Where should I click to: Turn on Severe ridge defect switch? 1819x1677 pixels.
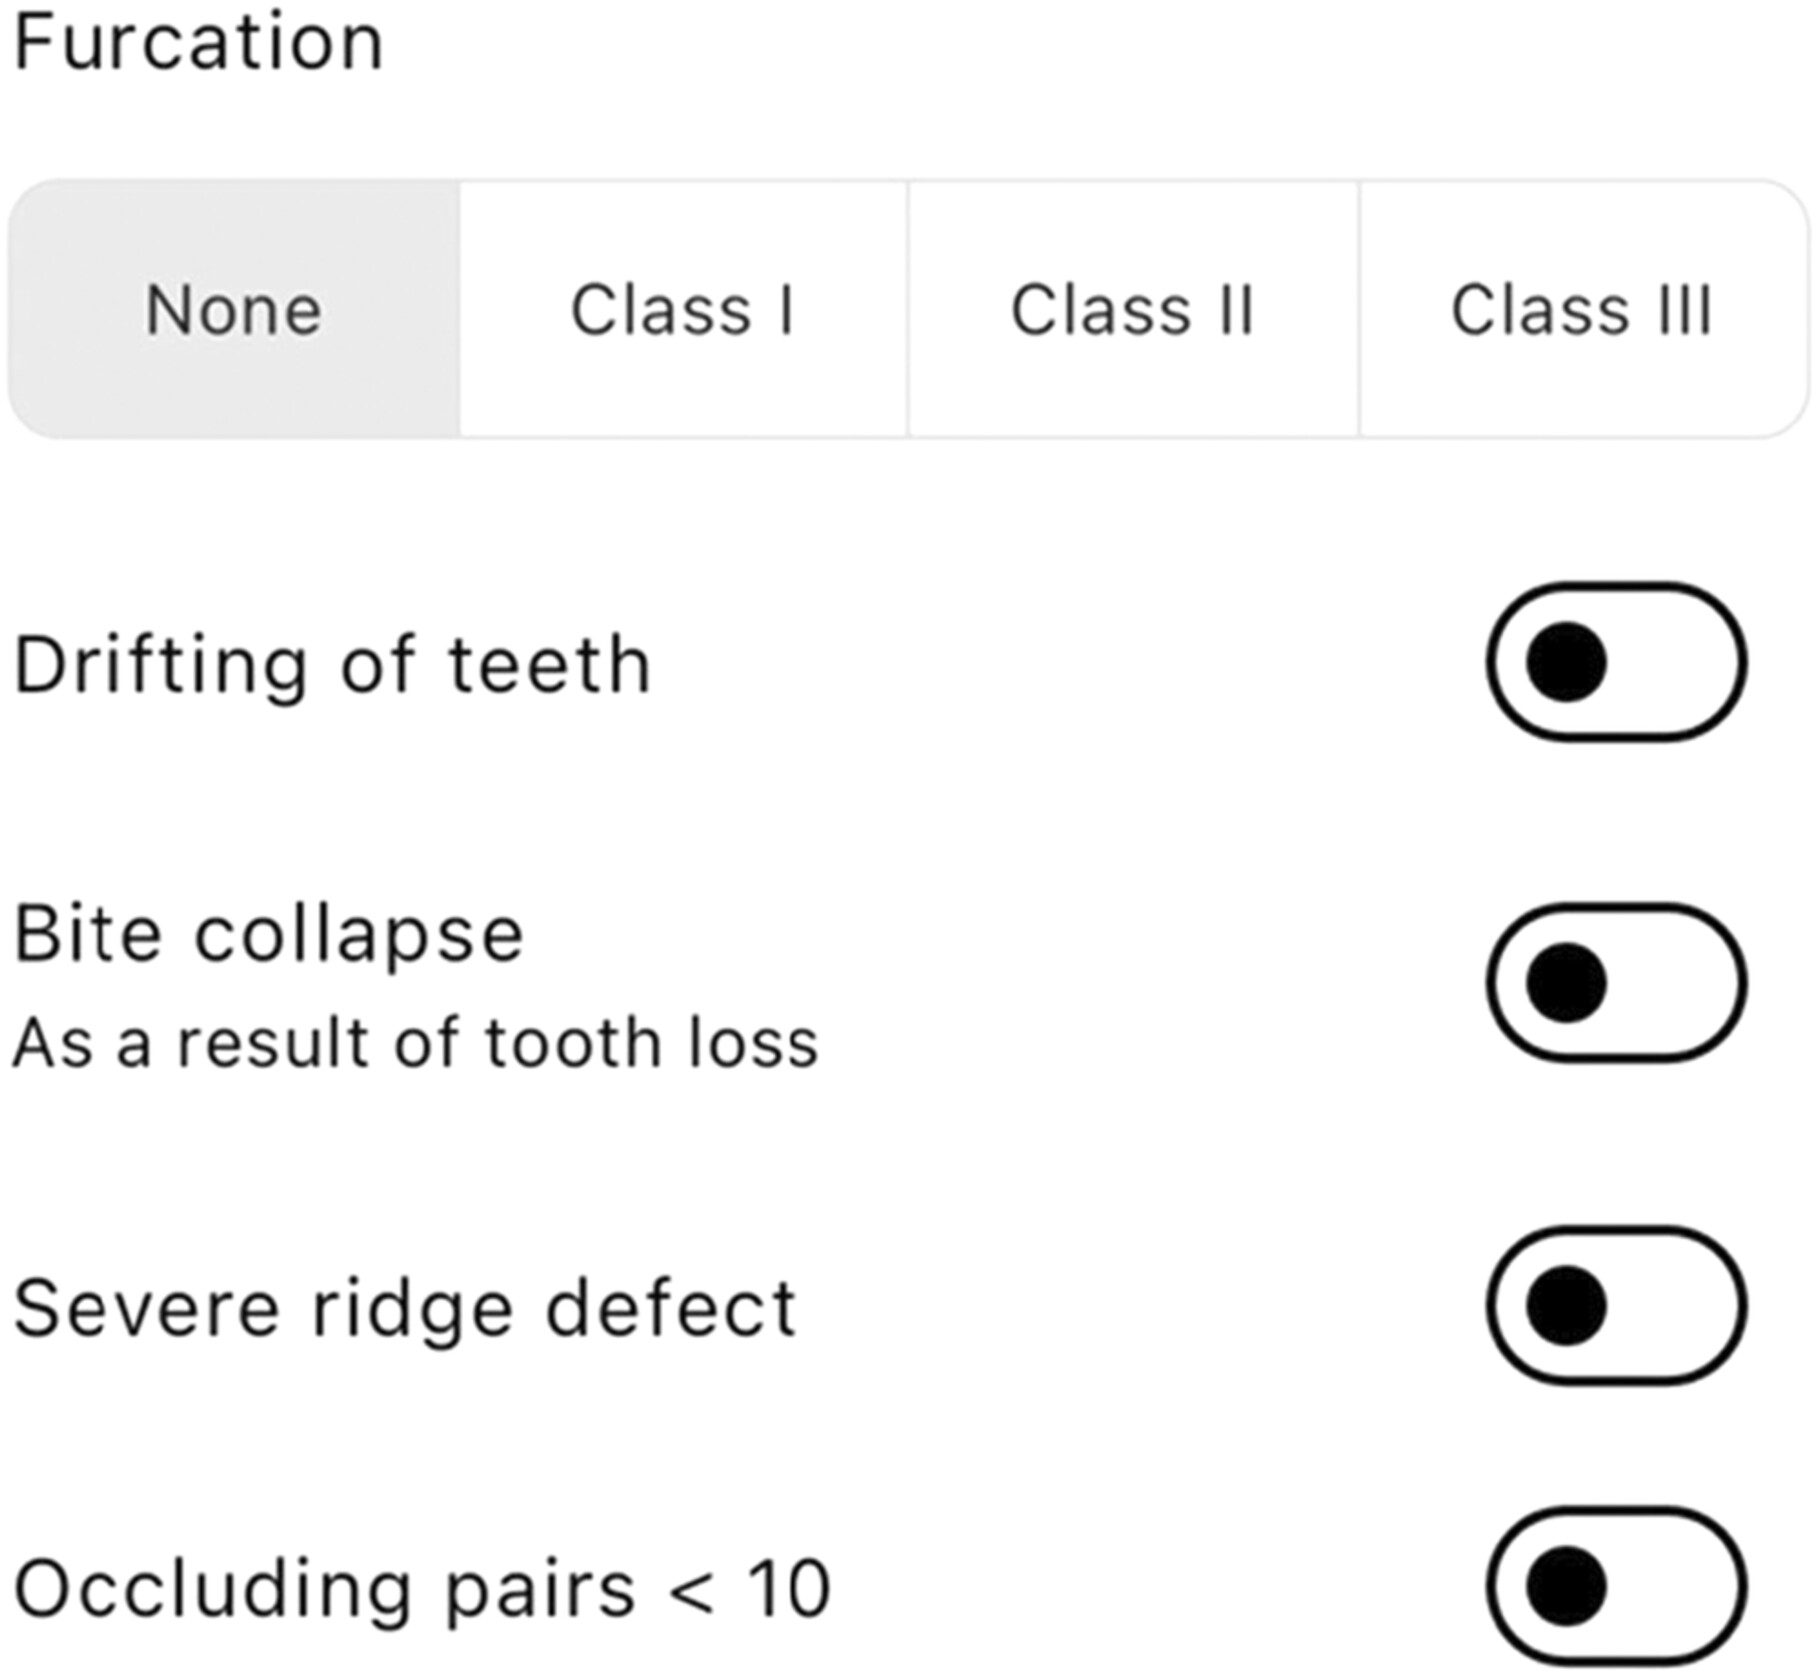pyautogui.click(x=1616, y=1306)
